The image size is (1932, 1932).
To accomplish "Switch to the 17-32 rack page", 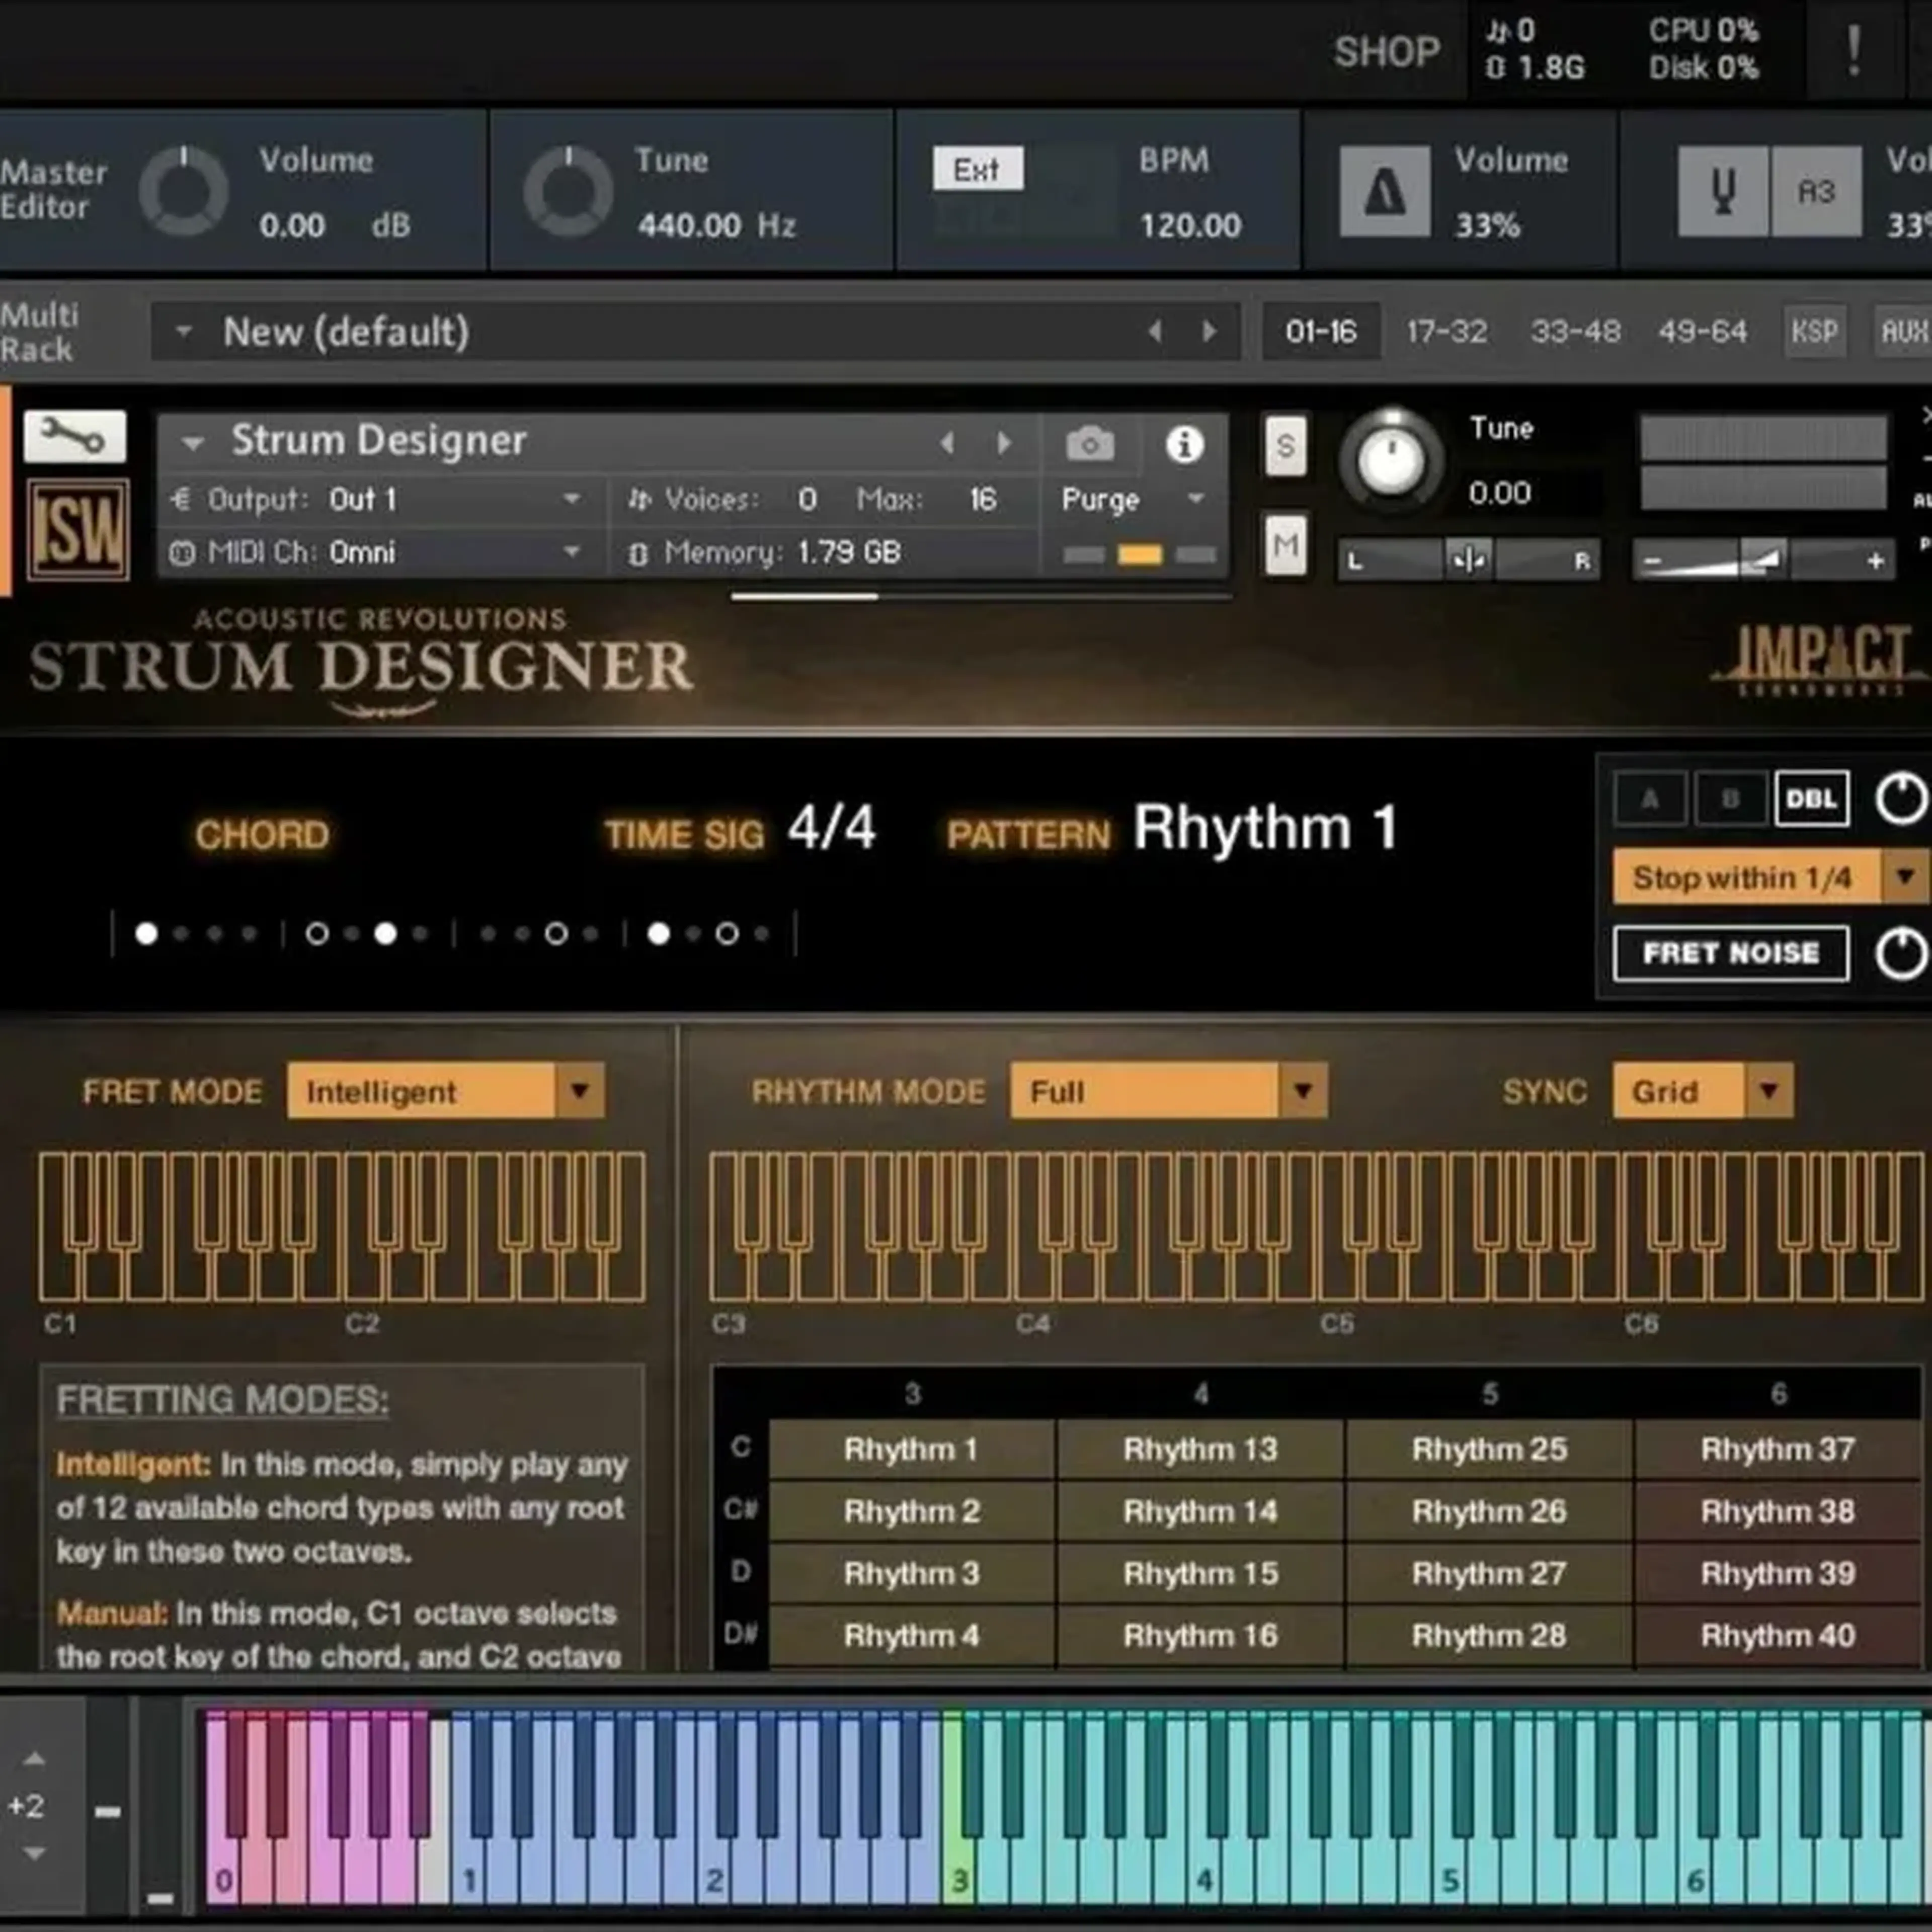I will 1447,331.
